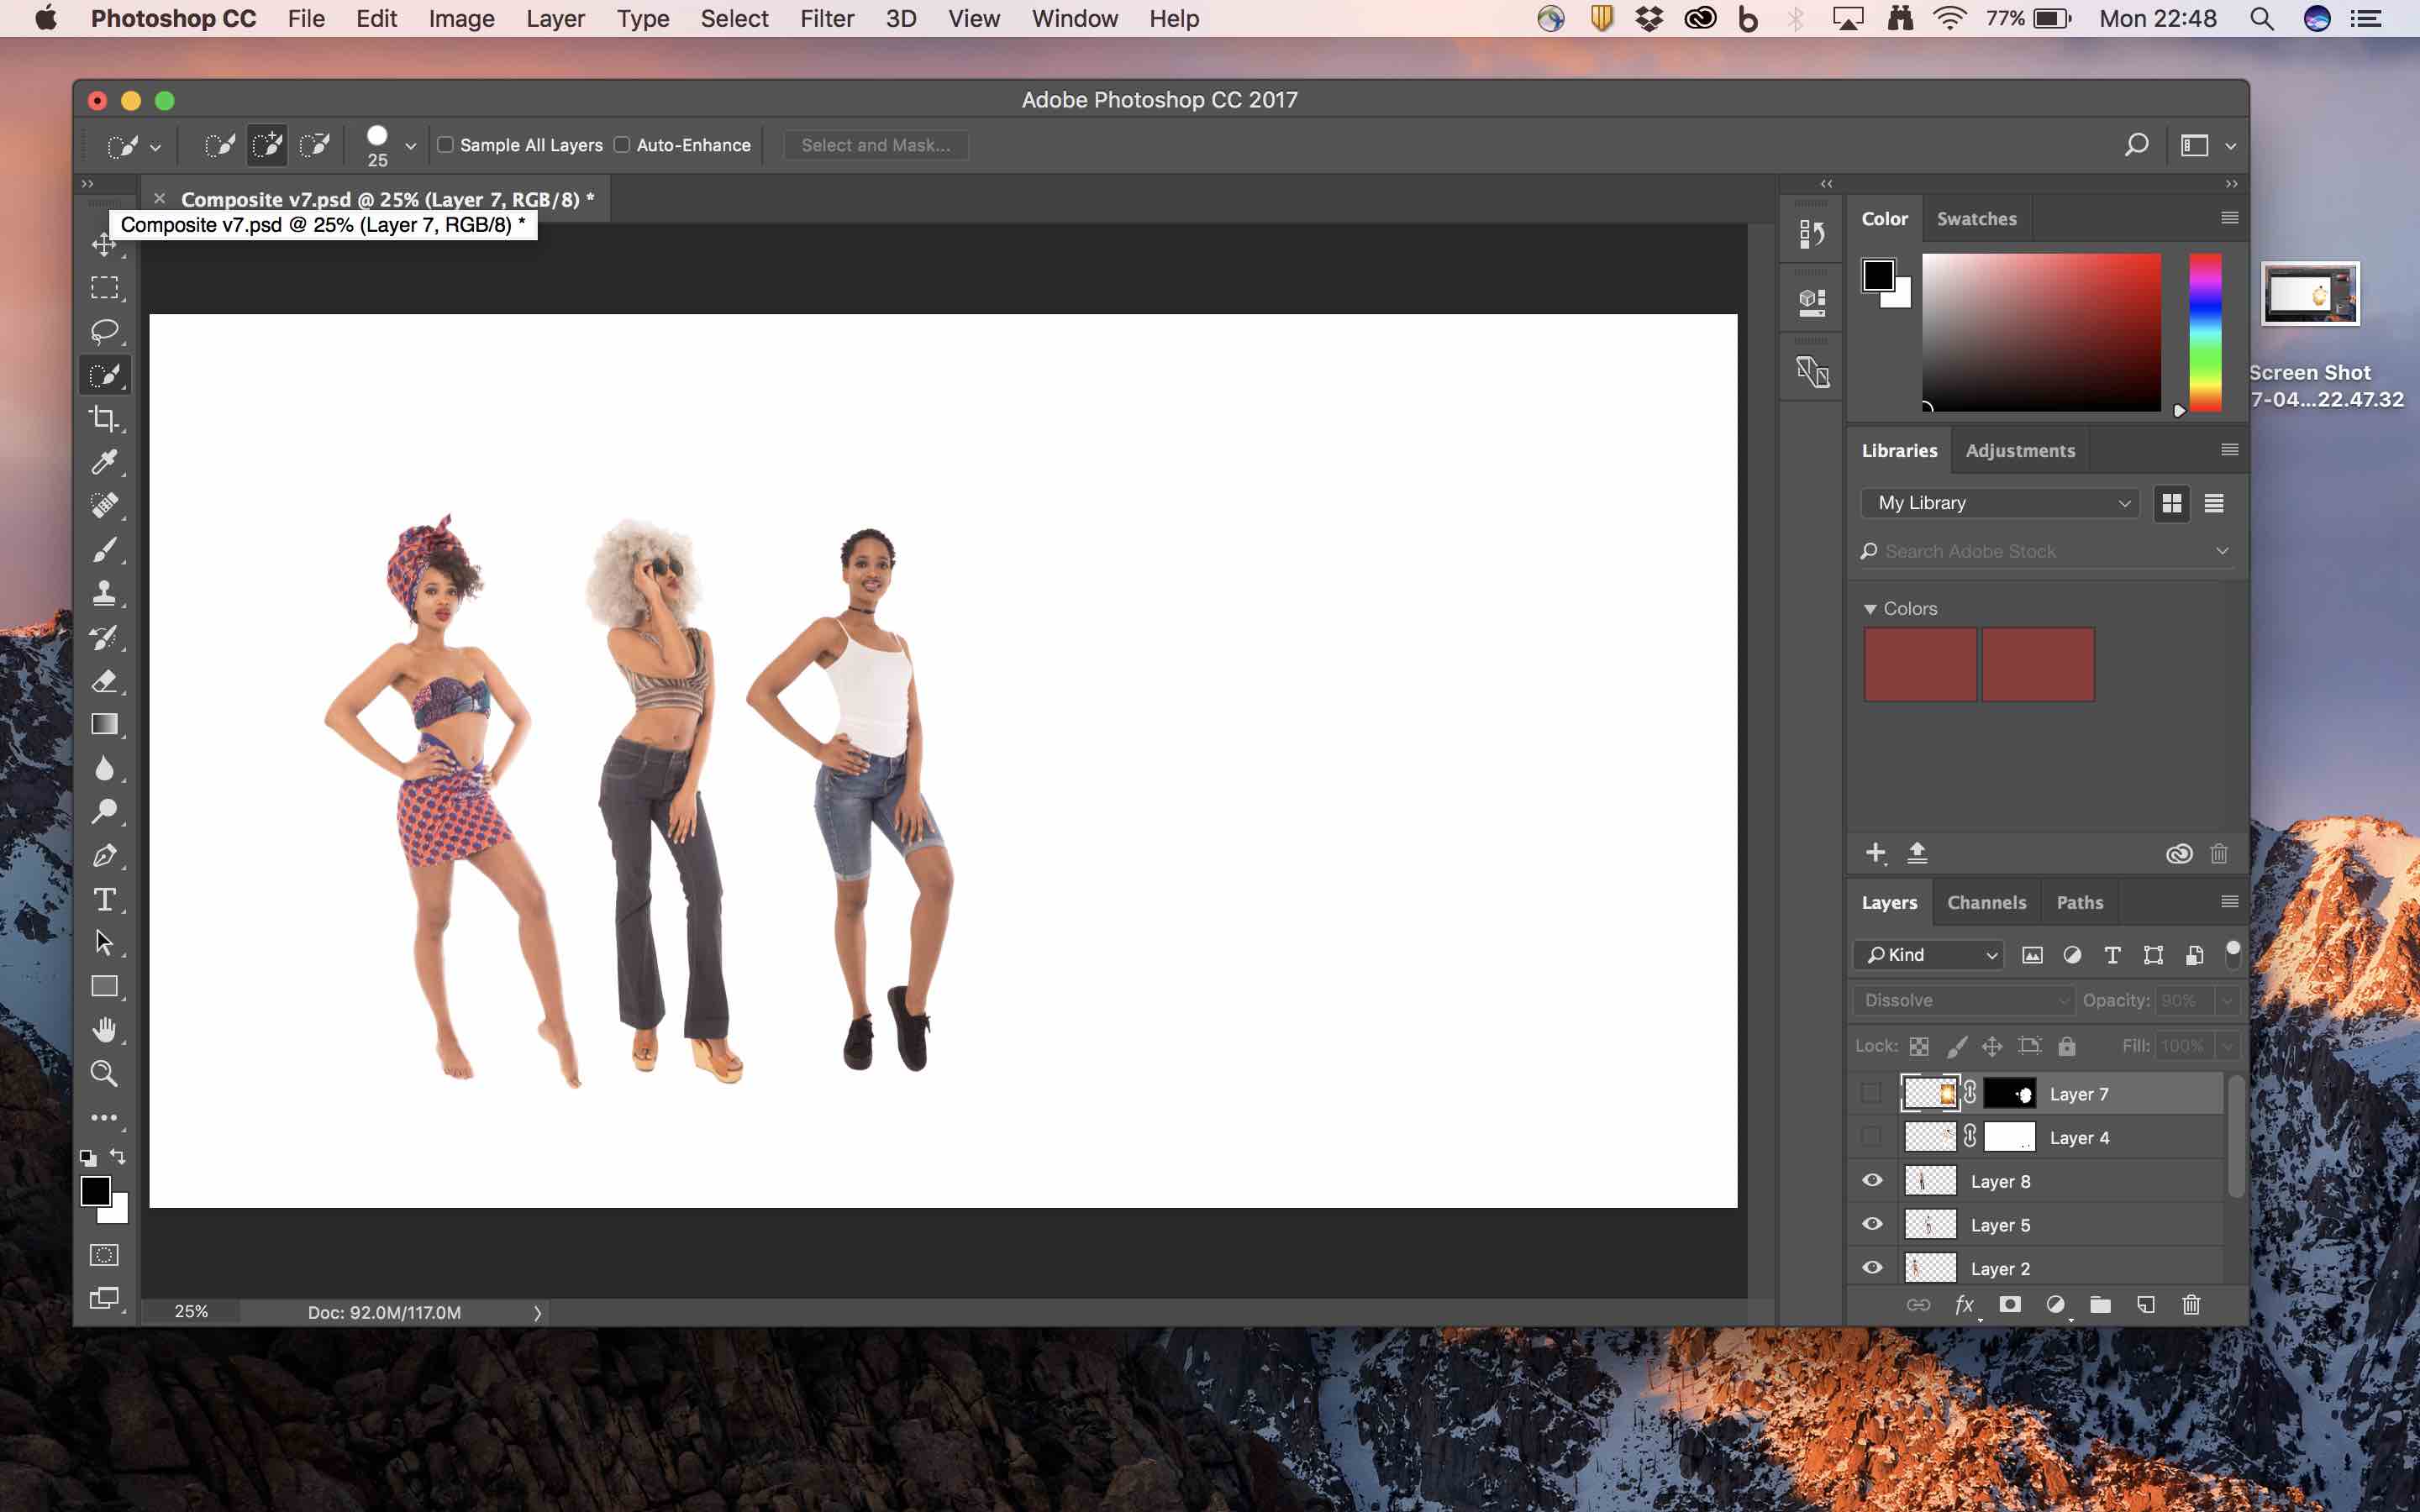The width and height of the screenshot is (2420, 1512).
Task: Enable the Auto-Enhance checkbox
Action: pos(622,145)
